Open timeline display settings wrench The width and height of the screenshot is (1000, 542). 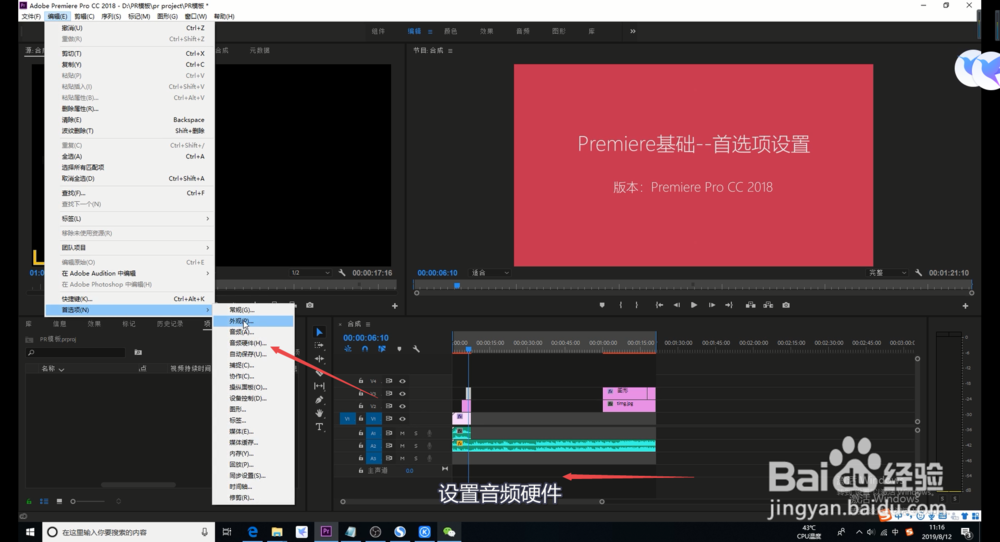click(x=416, y=349)
